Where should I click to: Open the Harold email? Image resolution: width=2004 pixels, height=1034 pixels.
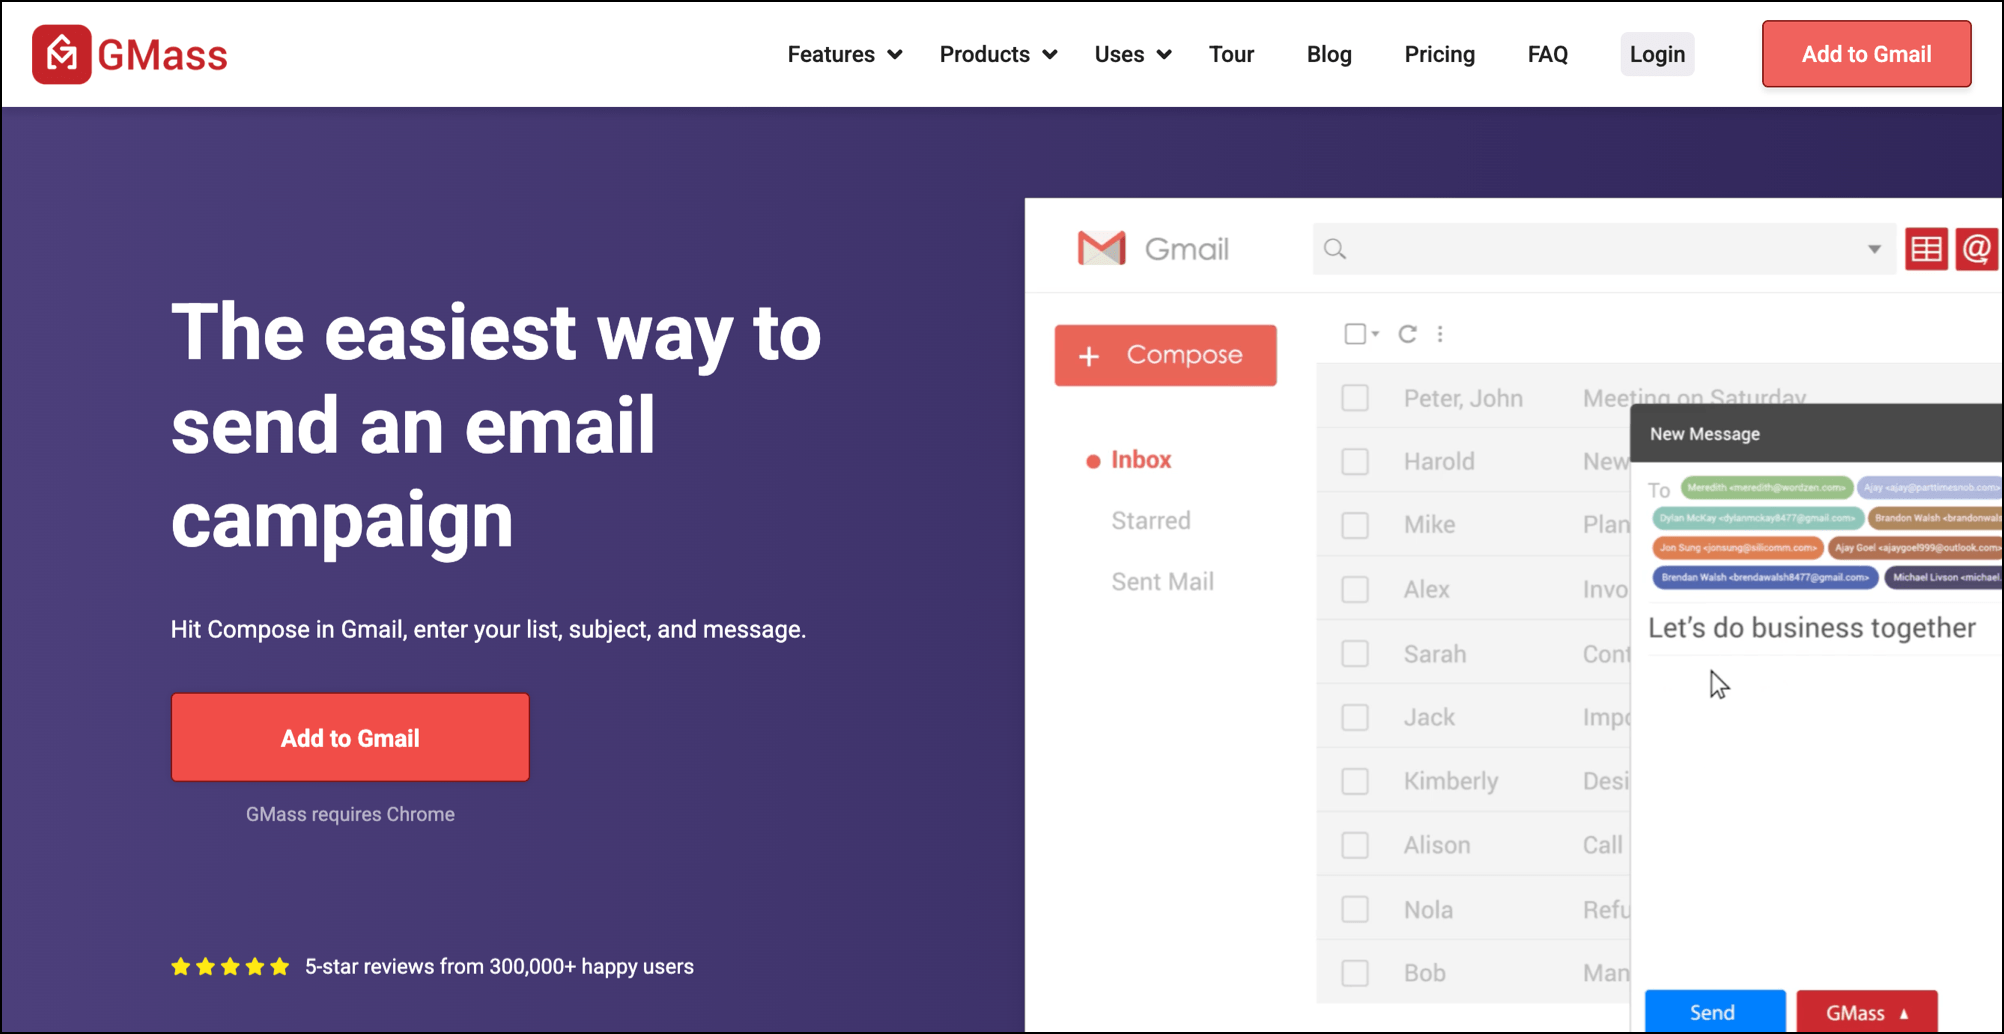tap(1472, 461)
